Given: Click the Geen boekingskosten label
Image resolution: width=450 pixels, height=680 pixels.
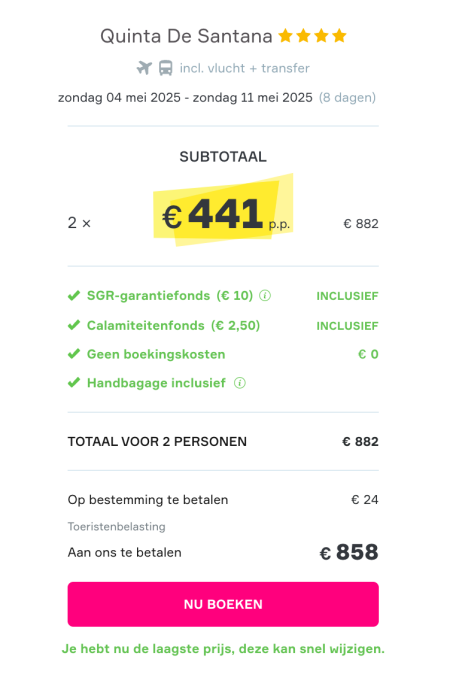Looking at the screenshot, I should [x=156, y=354].
